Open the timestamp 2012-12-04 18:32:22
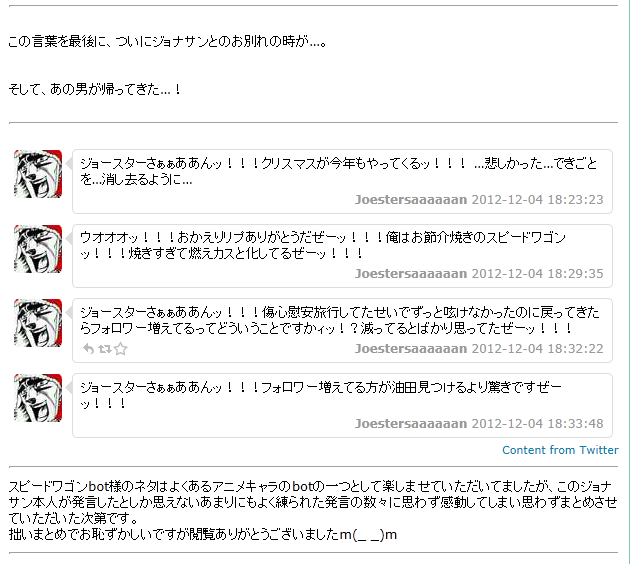This screenshot has height=564, width=630. pyautogui.click(x=538, y=349)
